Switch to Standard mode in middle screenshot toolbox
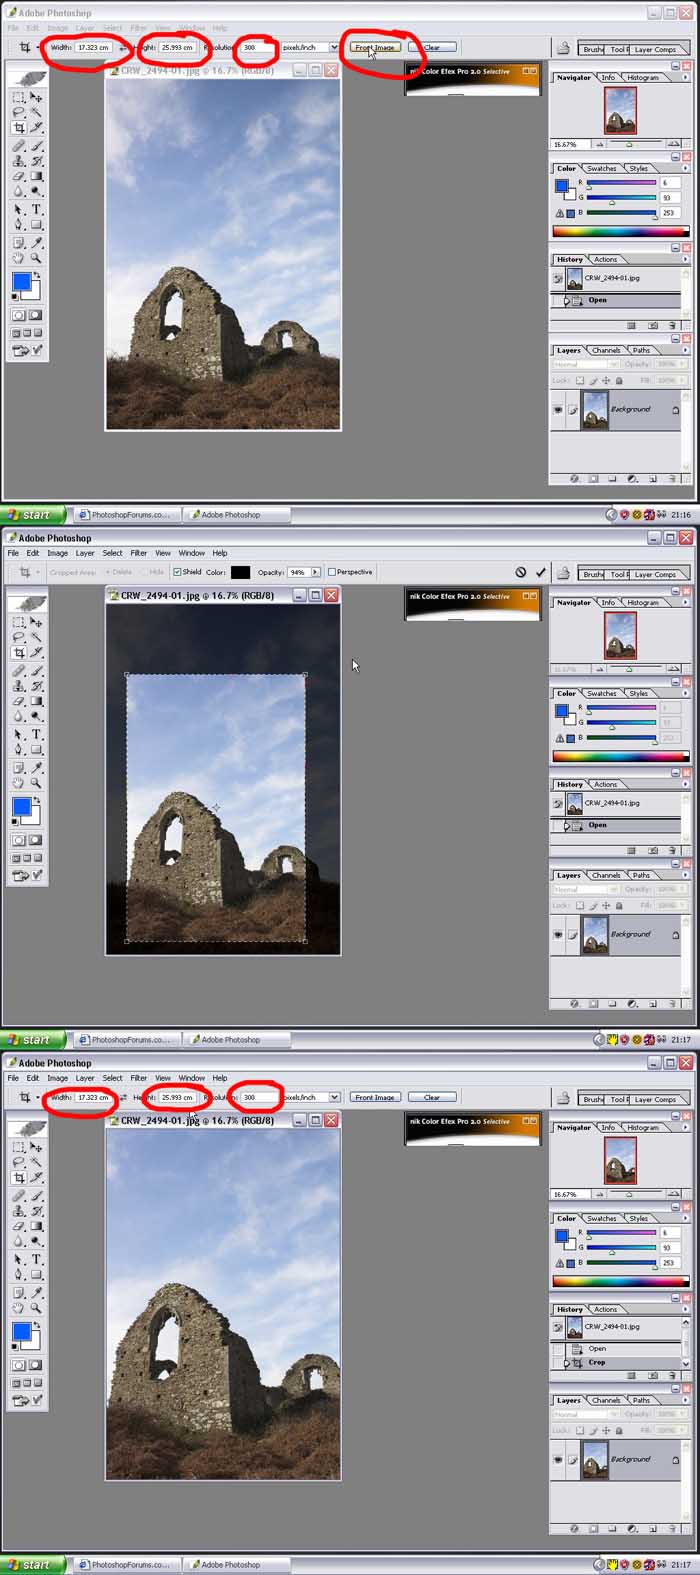This screenshot has width=700, height=1575. pos(19,841)
